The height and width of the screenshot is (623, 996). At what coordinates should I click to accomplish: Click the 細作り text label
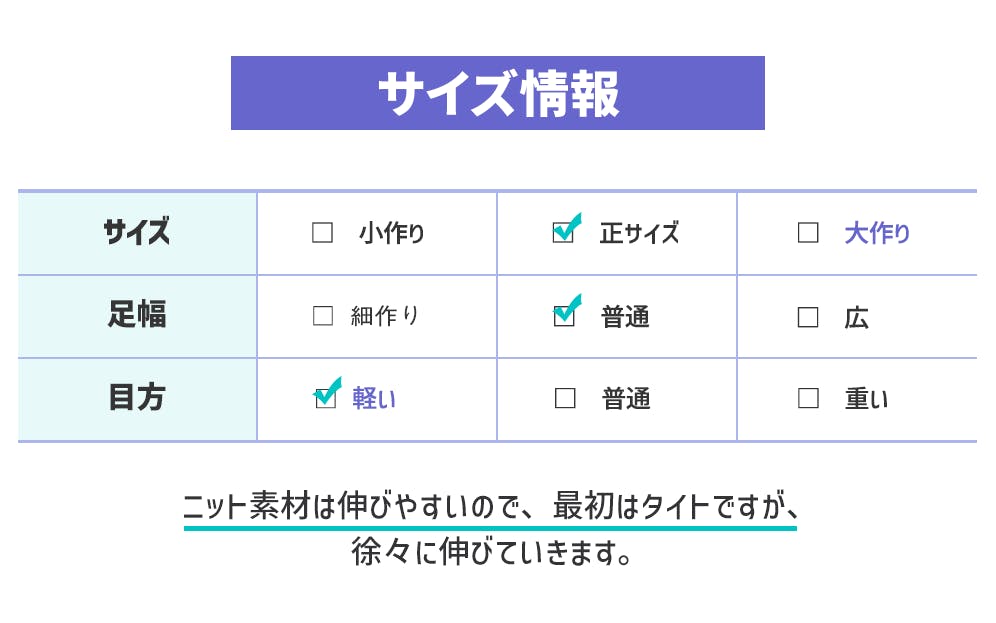(x=385, y=316)
